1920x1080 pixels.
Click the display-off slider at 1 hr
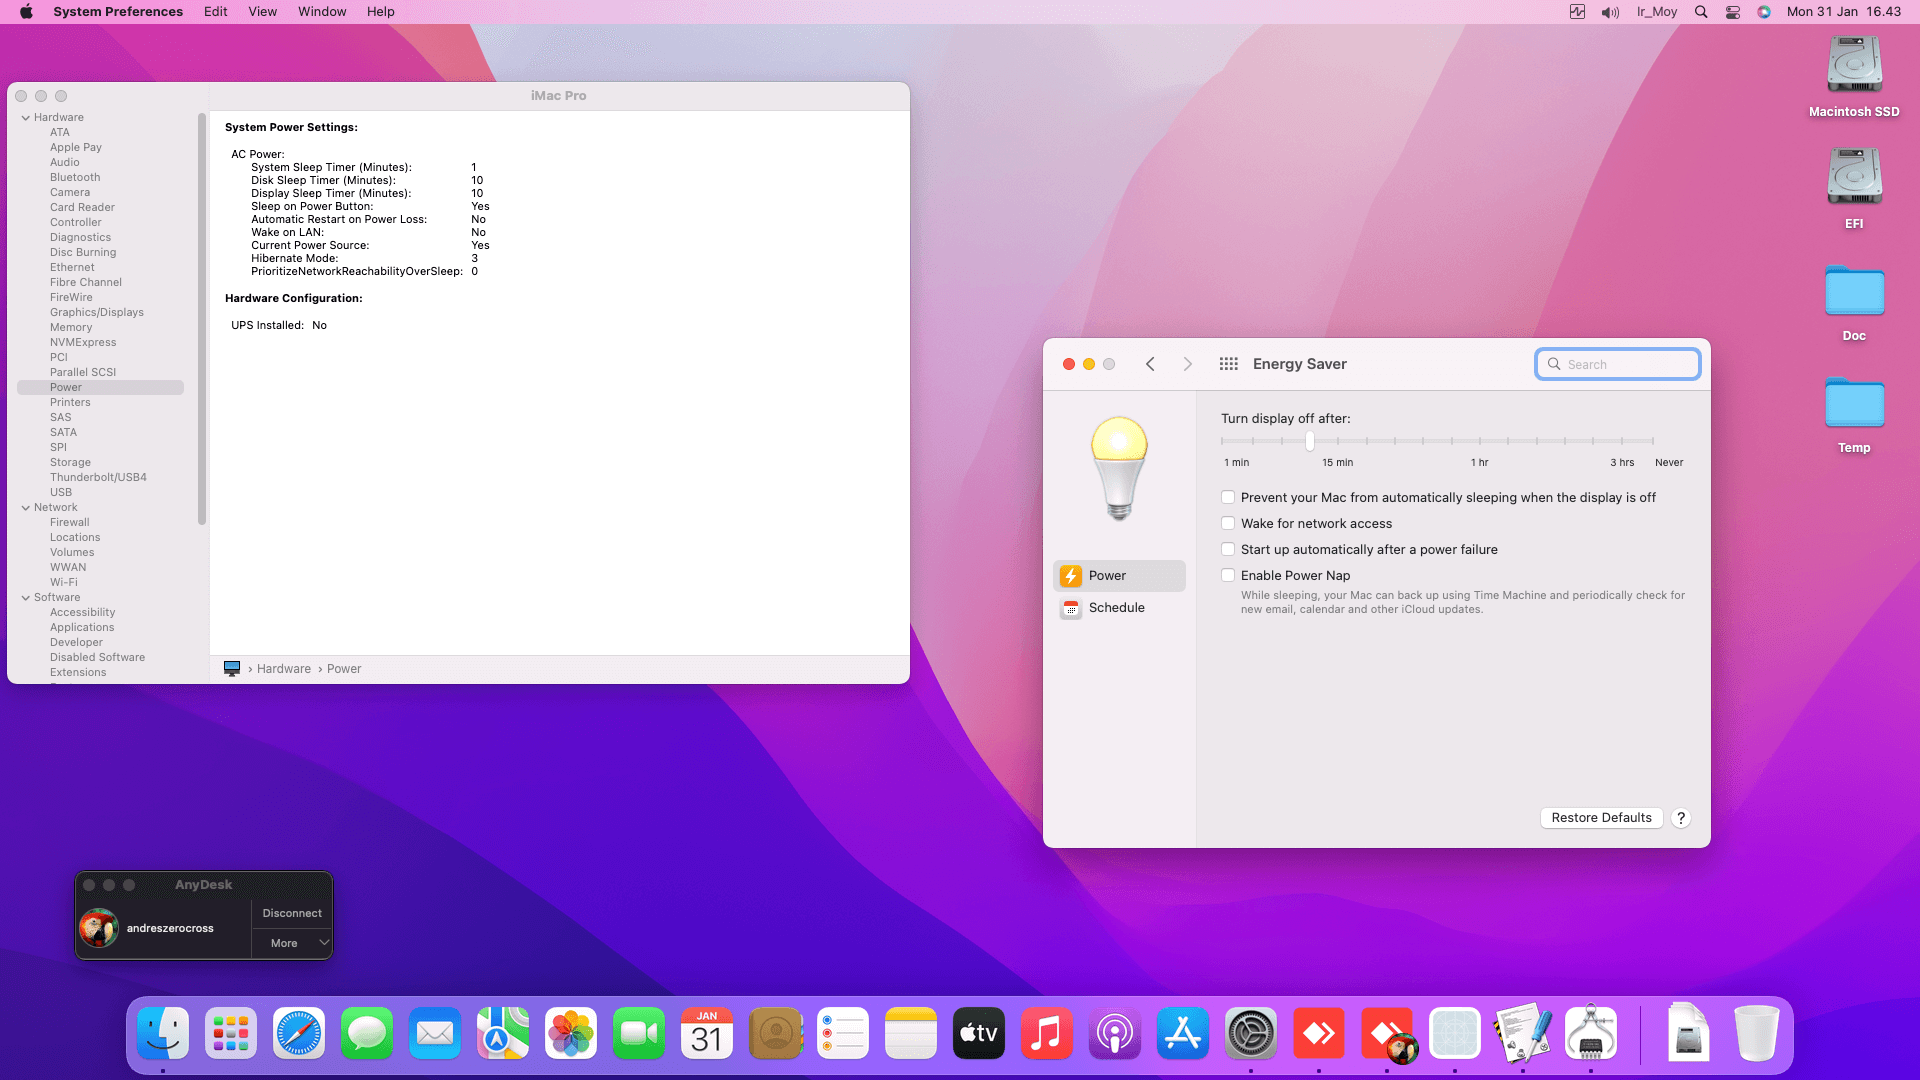tap(1480, 441)
